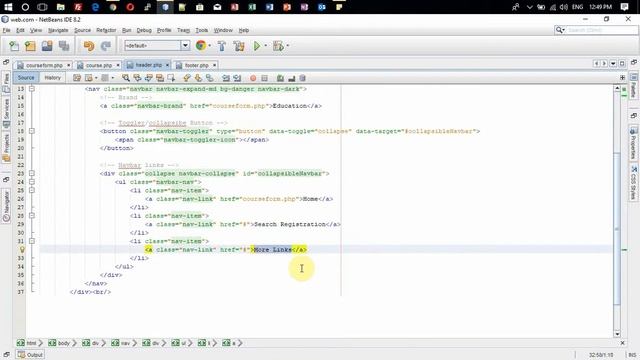Open the Navigator side panel
The image size is (640, 360).
click(x=6, y=206)
